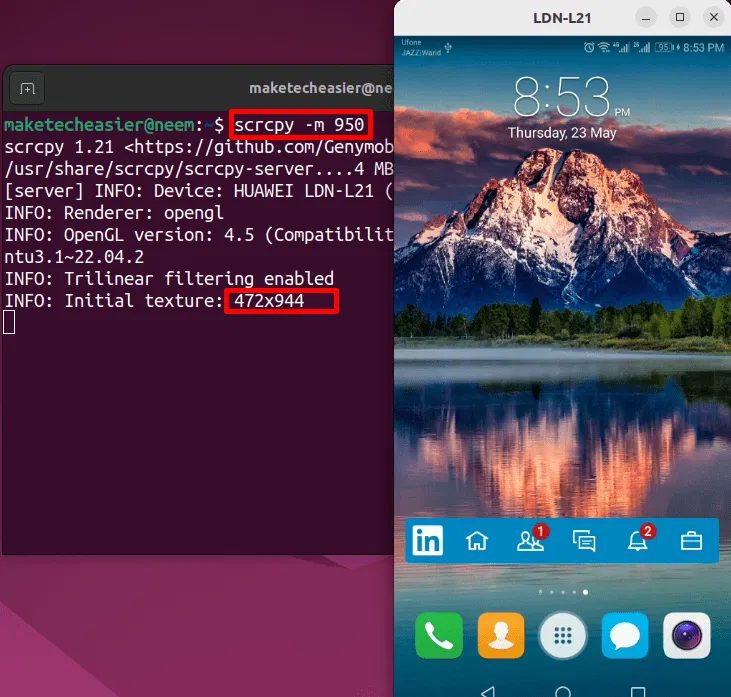The width and height of the screenshot is (731, 697).
Task: Open LinkedIn messaging icon in the widget
Action: click(x=584, y=541)
